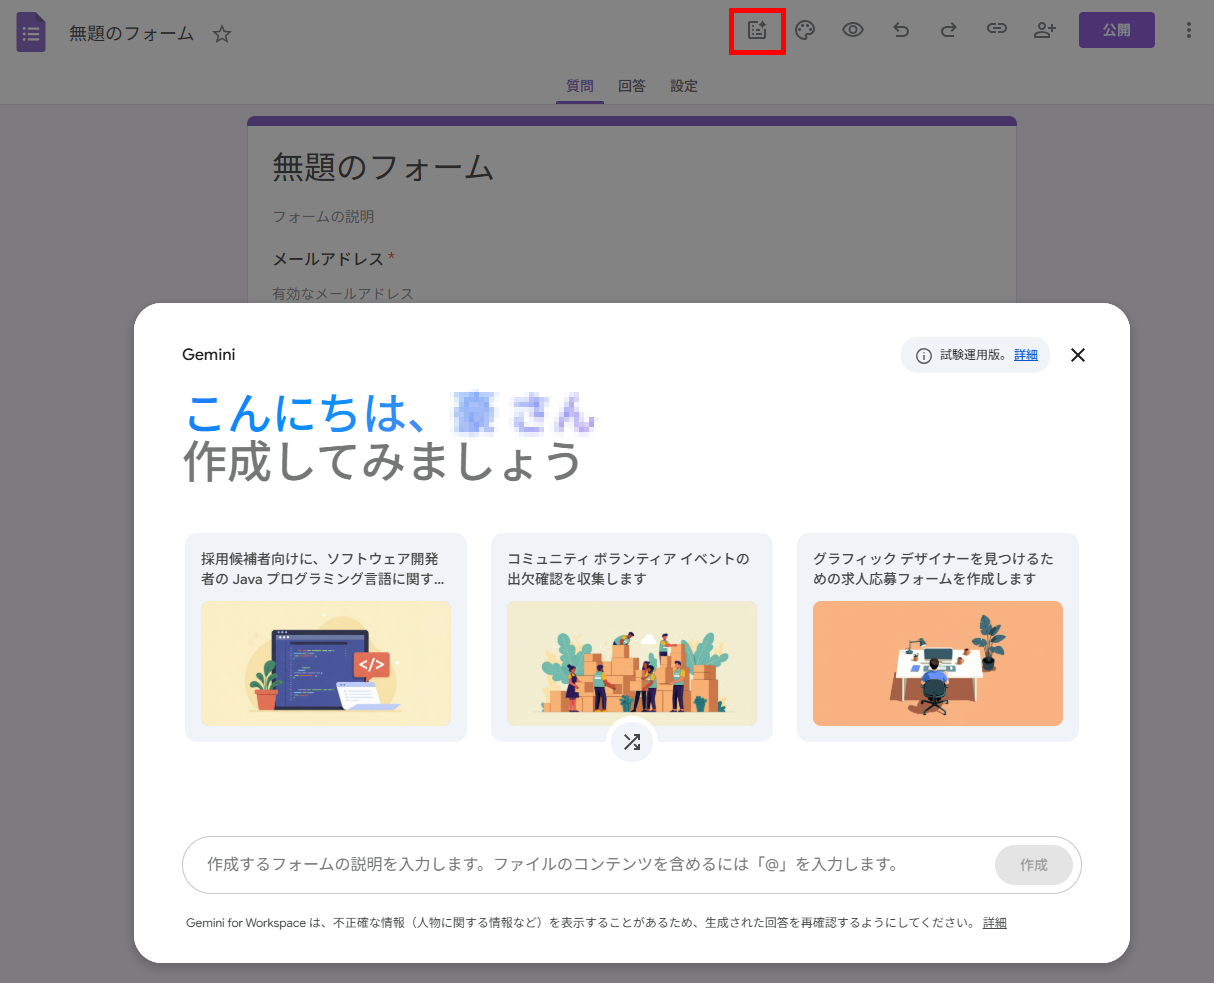
Task: Click the shuffle suggestions icon
Action: point(632,742)
